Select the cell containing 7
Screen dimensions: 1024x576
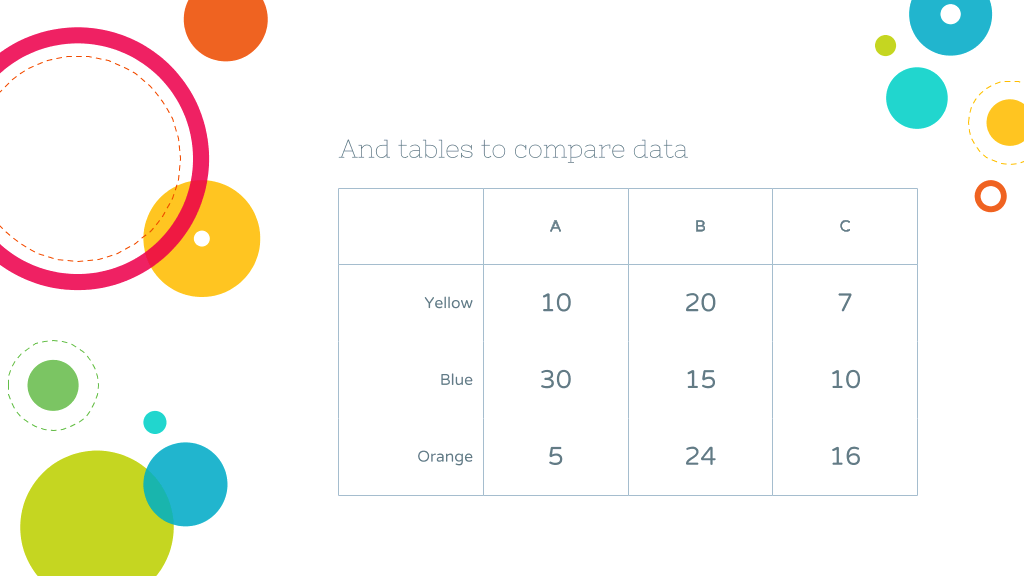click(x=845, y=303)
